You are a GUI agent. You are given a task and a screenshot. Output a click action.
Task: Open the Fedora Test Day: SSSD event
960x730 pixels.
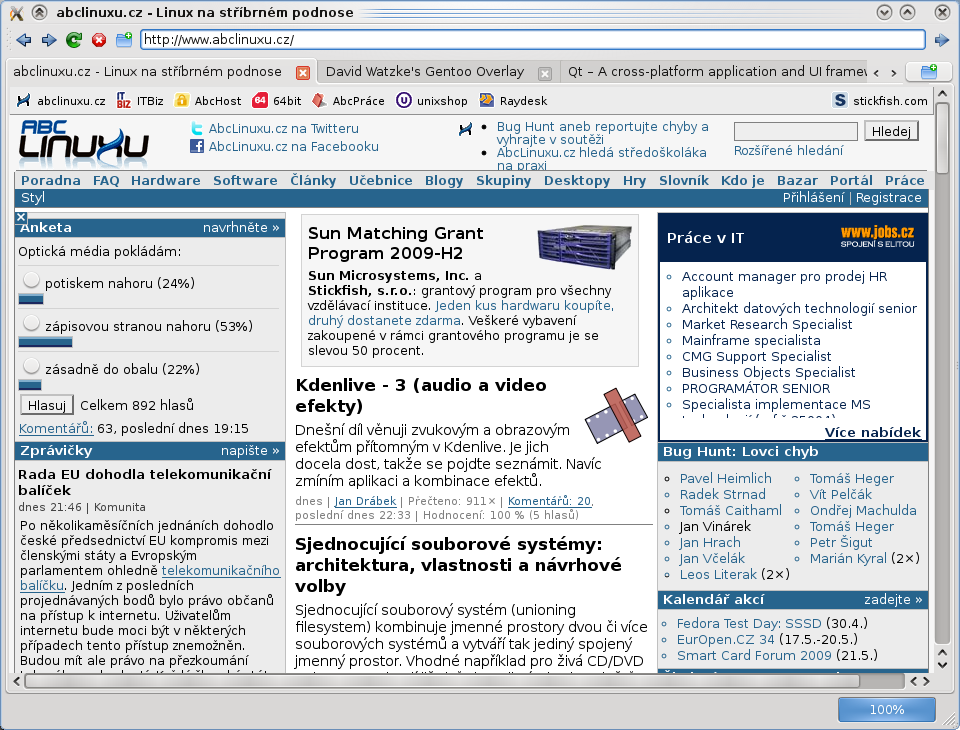(749, 623)
